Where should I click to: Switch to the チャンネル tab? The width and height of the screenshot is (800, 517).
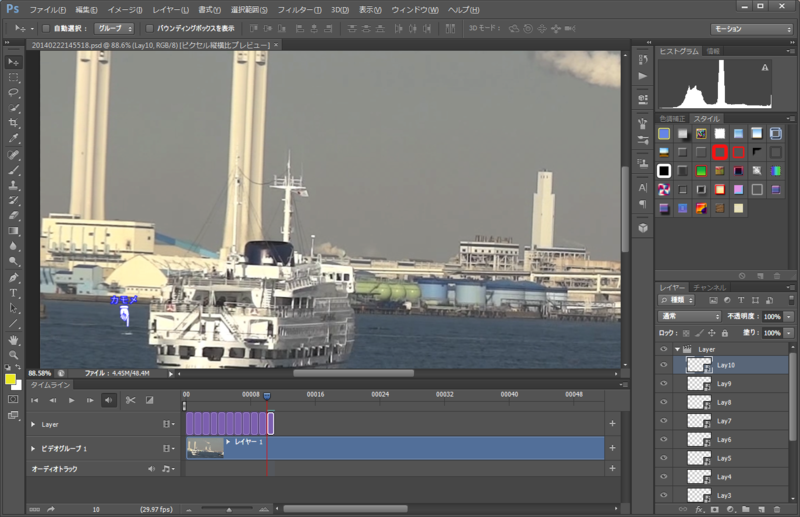709,287
